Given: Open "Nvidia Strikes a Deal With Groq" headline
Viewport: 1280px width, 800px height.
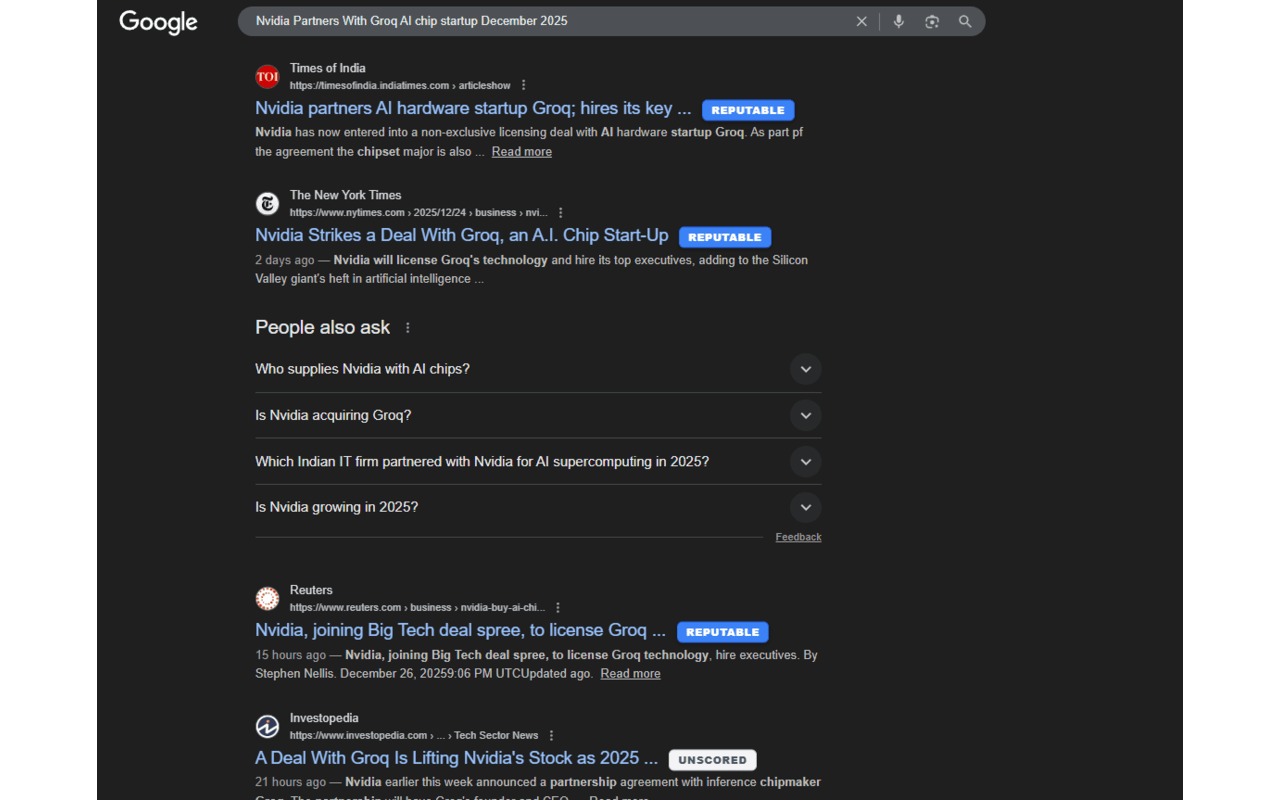Looking at the screenshot, I should [x=462, y=235].
